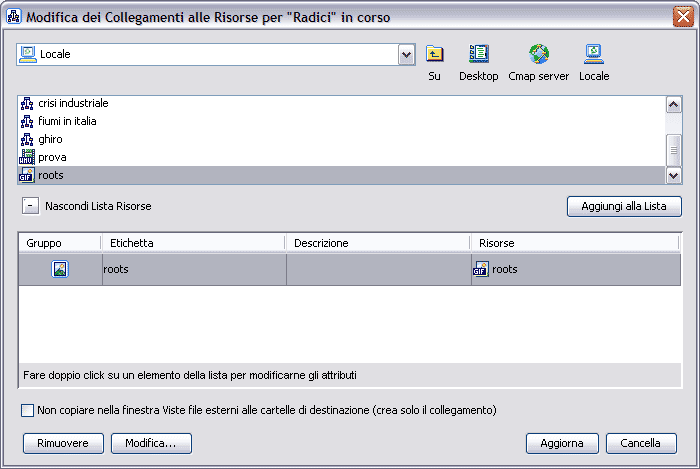
Task: Select crisi industriale in the list
Action: (x=73, y=103)
